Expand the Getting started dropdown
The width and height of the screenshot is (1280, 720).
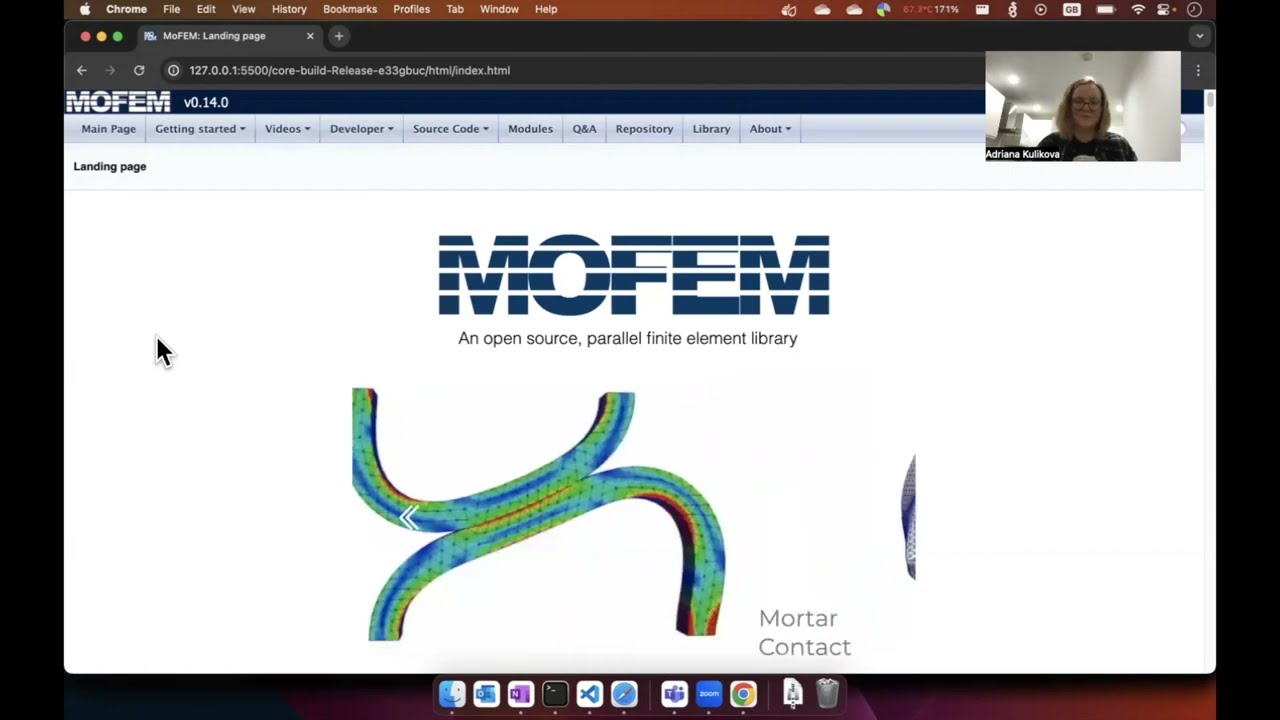point(200,129)
